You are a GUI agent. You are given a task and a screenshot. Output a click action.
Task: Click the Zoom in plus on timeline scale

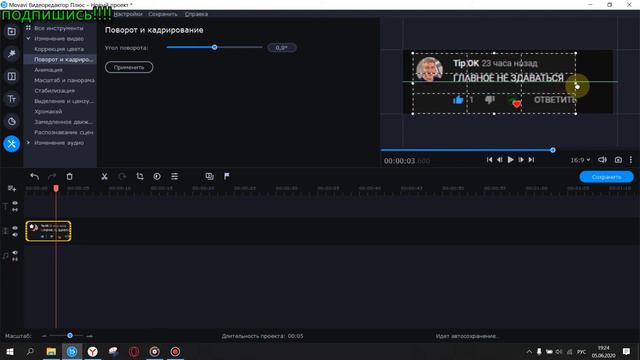90,336
